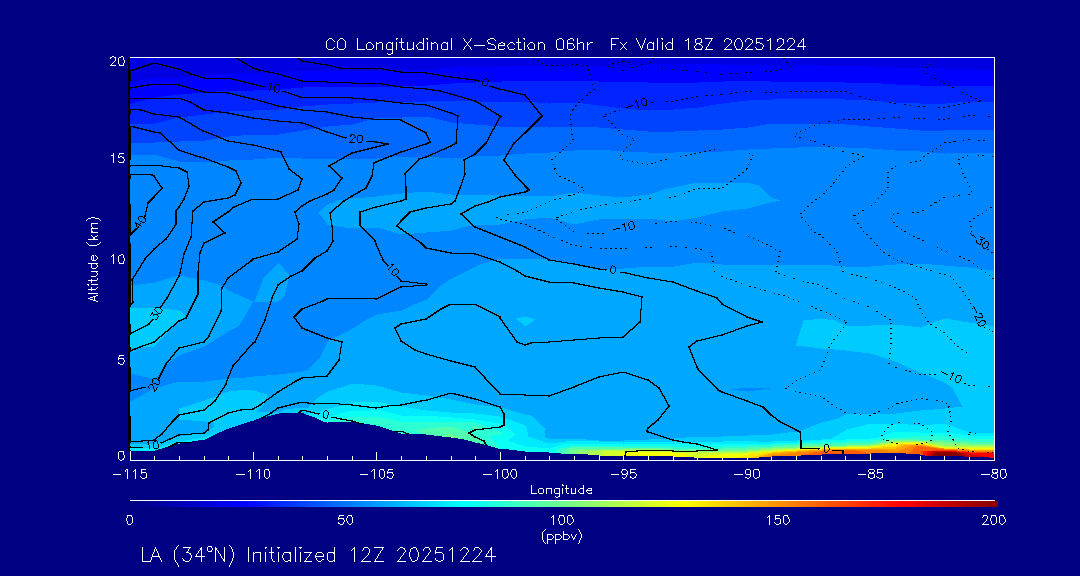Image resolution: width=1080 pixels, height=576 pixels.
Task: Click the footer 'LA (34°N) Initialized 12Z 20251224'
Action: coord(318,555)
